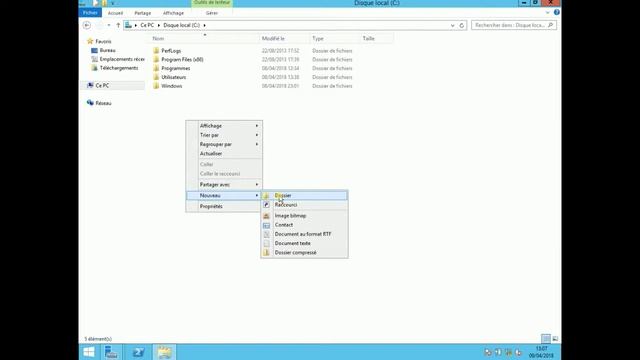Click the quick access toolbar dropdown arrow

pos(113,3)
